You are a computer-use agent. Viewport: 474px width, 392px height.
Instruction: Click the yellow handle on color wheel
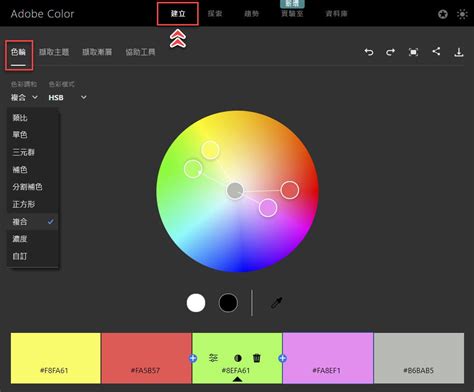pos(210,150)
